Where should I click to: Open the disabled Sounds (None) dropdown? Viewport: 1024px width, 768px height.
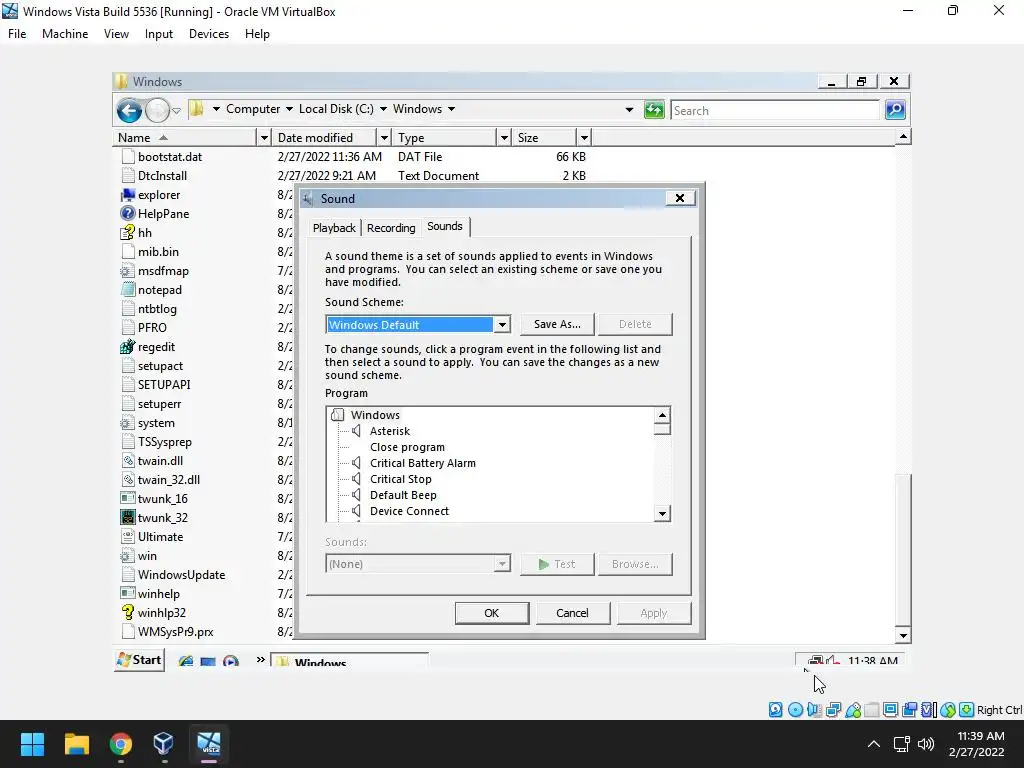[x=502, y=564]
